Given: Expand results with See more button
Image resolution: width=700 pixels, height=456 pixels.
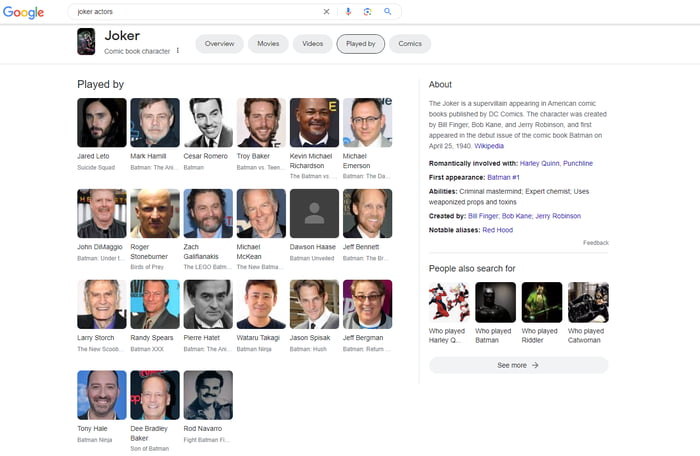Looking at the screenshot, I should click(518, 365).
